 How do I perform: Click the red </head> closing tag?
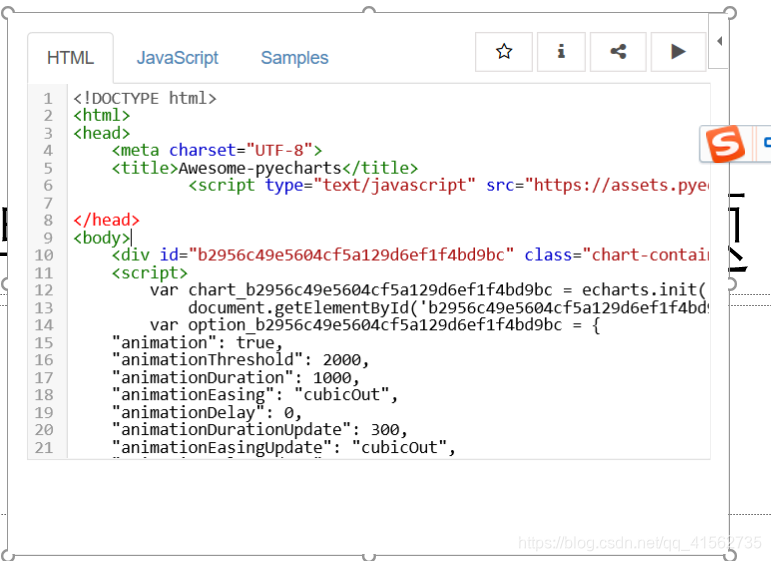click(x=106, y=220)
